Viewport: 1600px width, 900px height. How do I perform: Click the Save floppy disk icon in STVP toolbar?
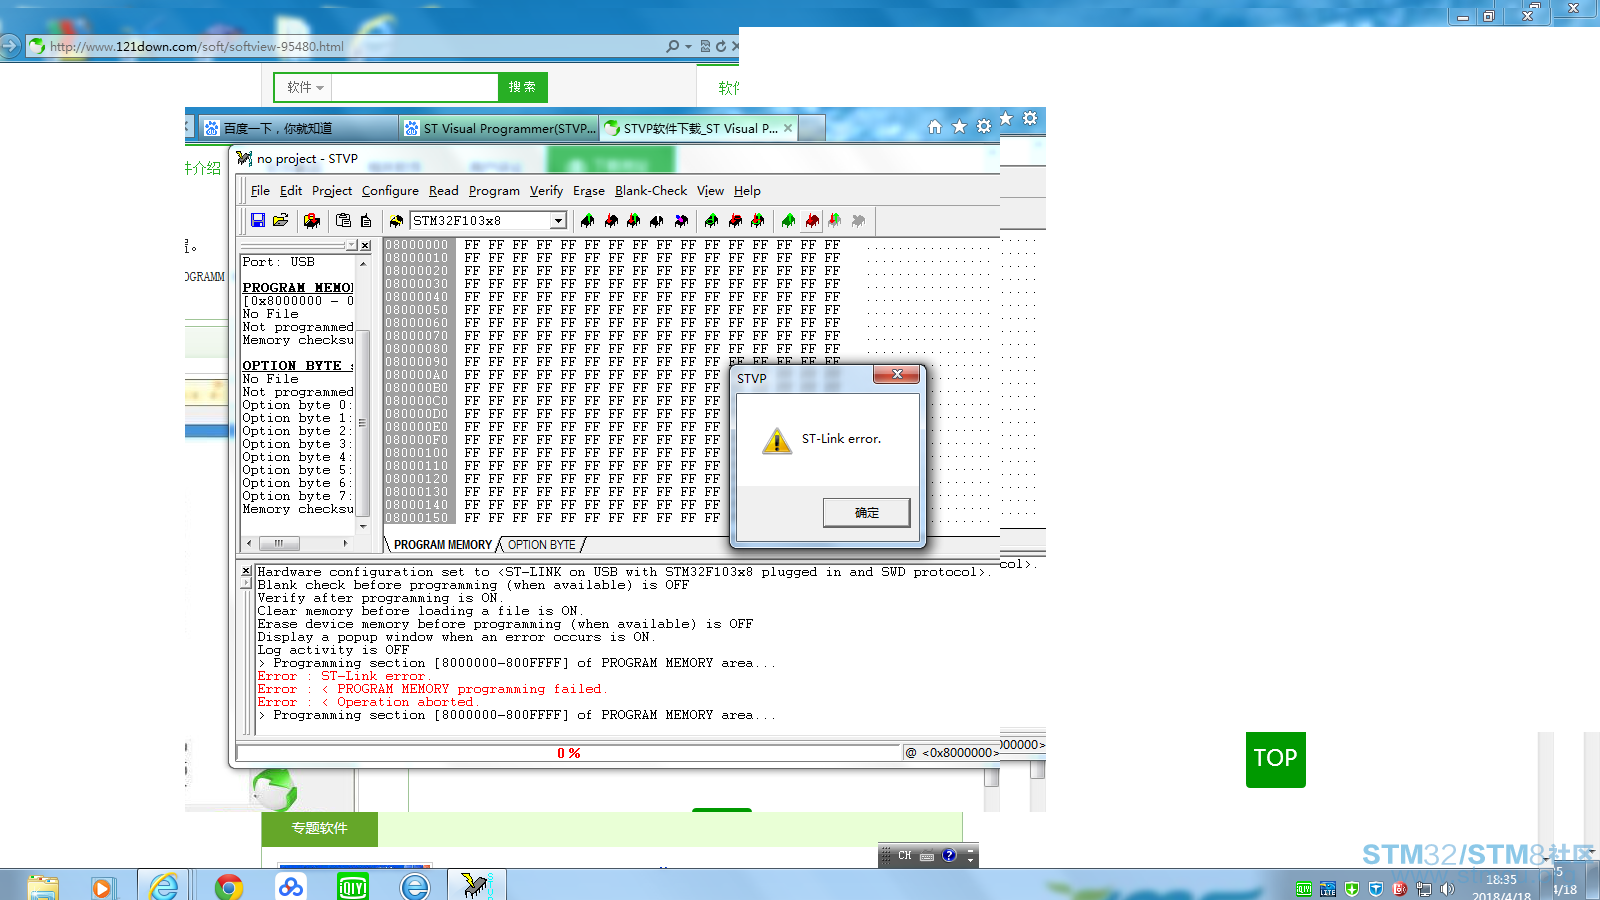[x=258, y=220]
